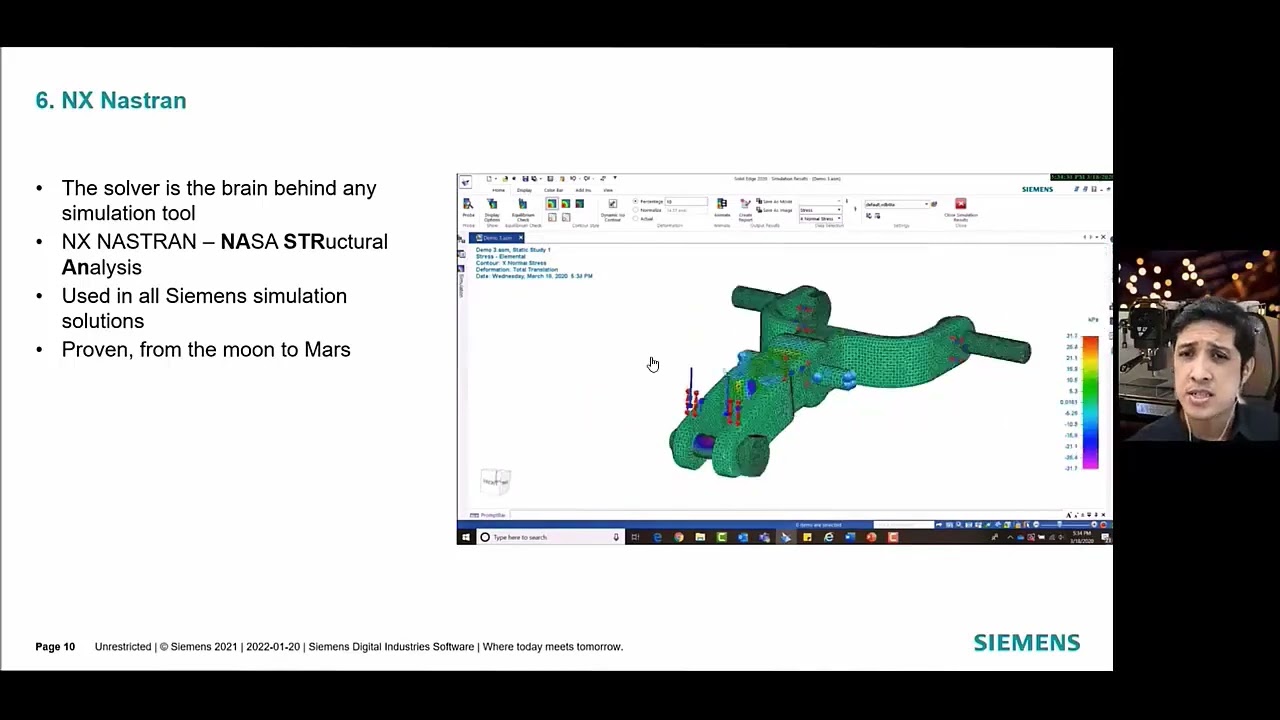Open the Stress result type dropdown
The width and height of the screenshot is (1280, 720).
pos(821,210)
